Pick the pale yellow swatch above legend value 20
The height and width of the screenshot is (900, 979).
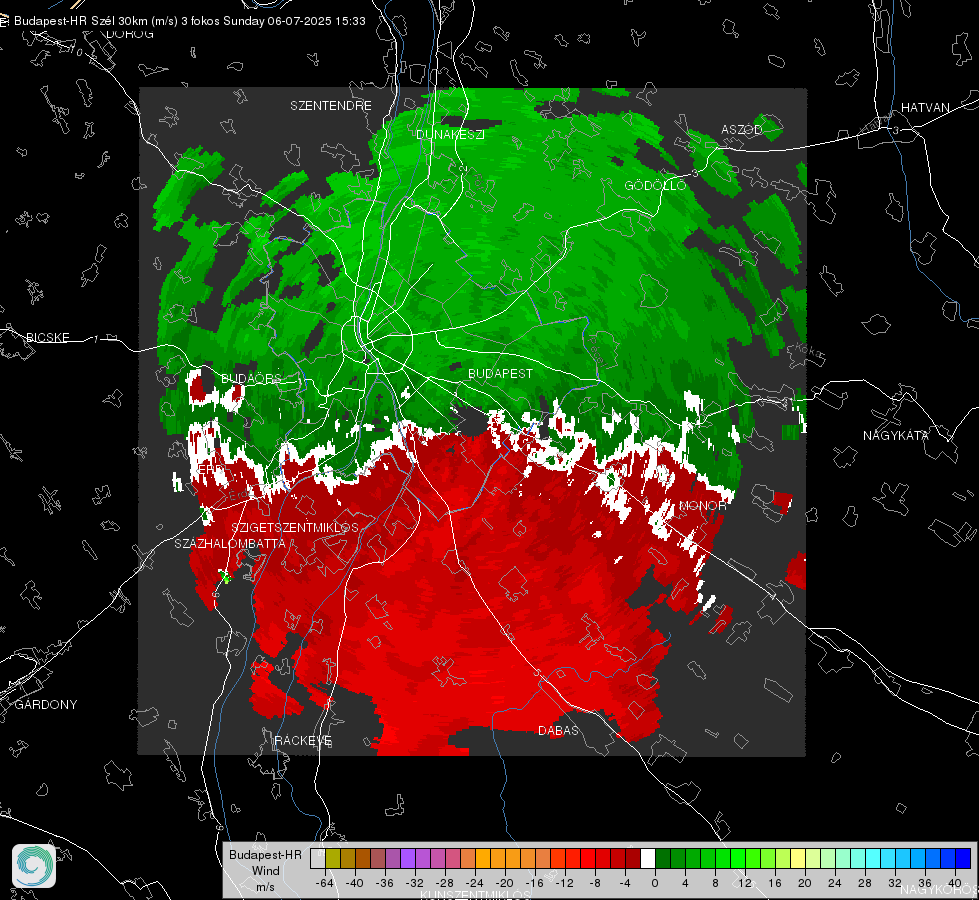[798, 858]
